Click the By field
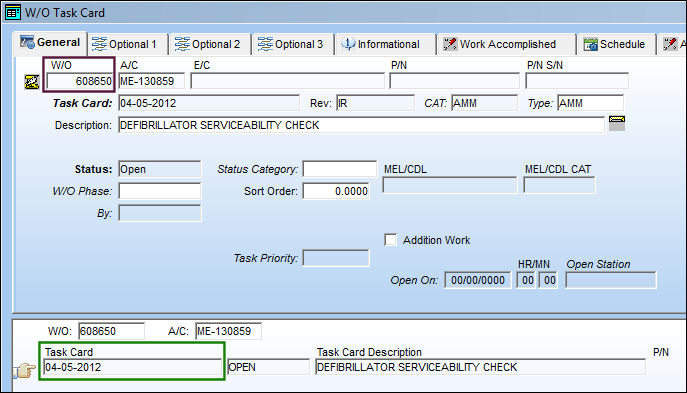 (x=160, y=213)
